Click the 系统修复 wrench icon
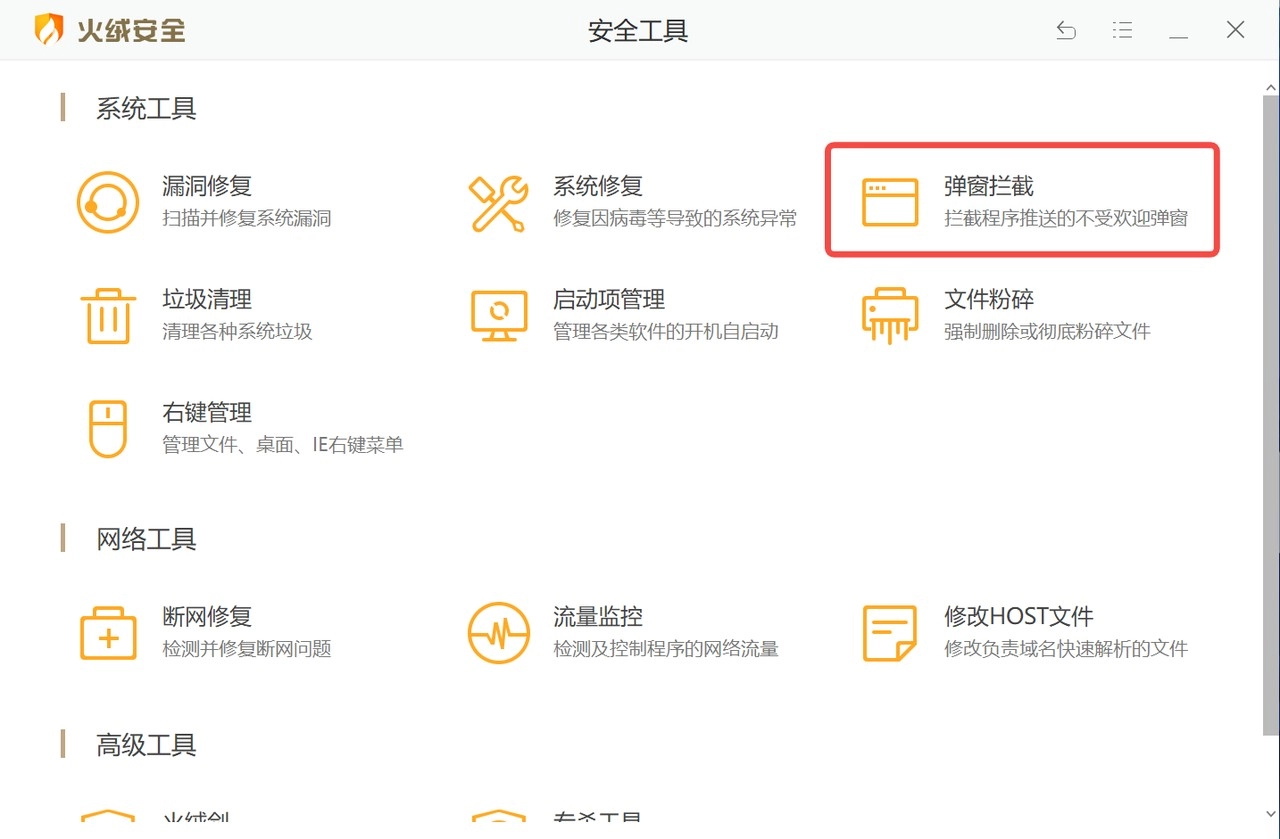The width and height of the screenshot is (1280, 839). 498,203
